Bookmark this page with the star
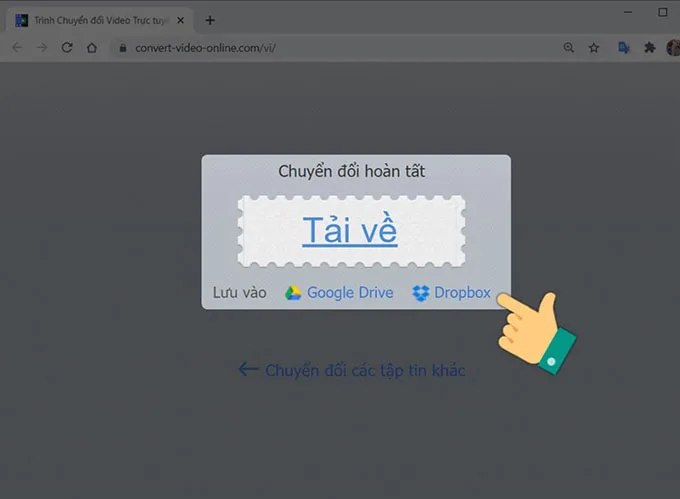The height and width of the screenshot is (499, 680). [x=594, y=47]
